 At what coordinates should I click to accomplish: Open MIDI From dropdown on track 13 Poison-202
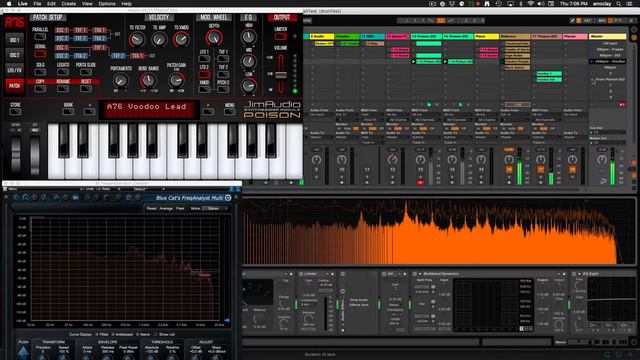[x=426, y=115]
